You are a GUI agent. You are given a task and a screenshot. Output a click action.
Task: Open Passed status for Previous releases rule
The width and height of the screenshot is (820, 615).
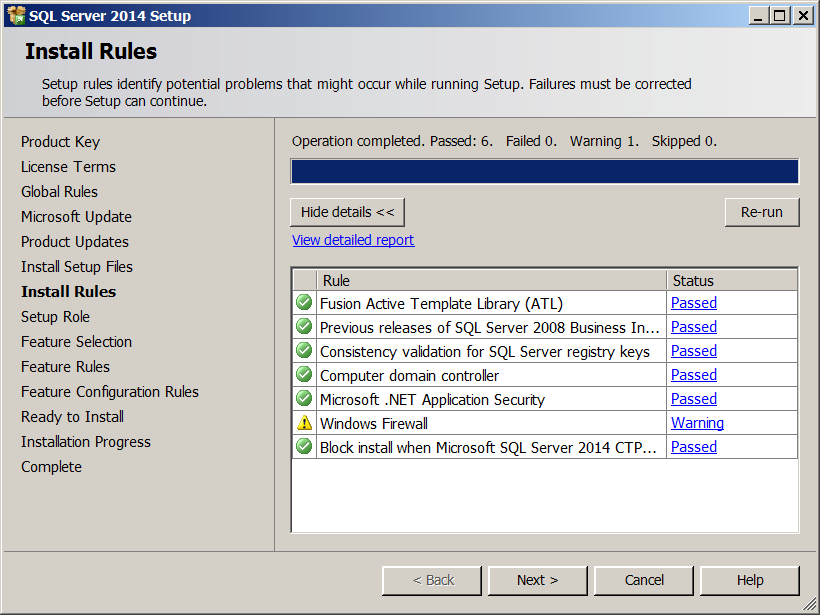click(693, 327)
